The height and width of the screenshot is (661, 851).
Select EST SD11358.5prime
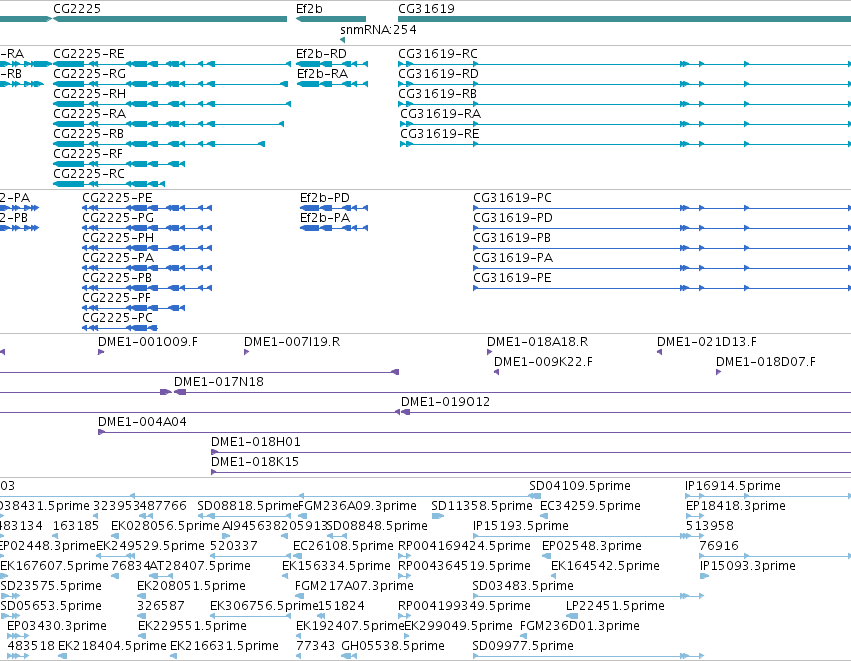click(481, 506)
